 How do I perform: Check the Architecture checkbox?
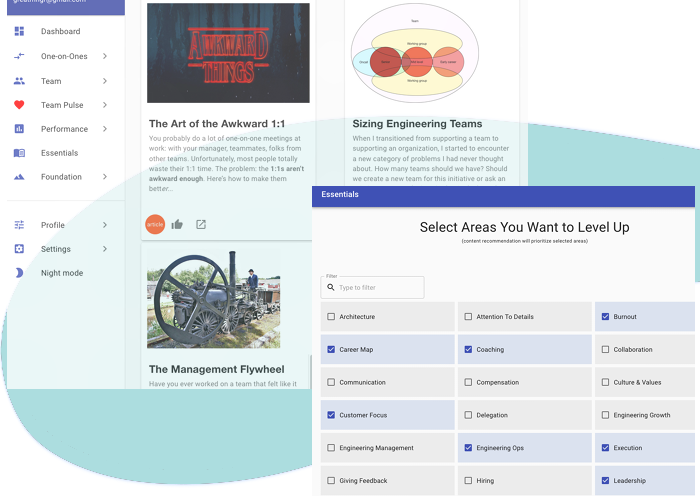[332, 317]
